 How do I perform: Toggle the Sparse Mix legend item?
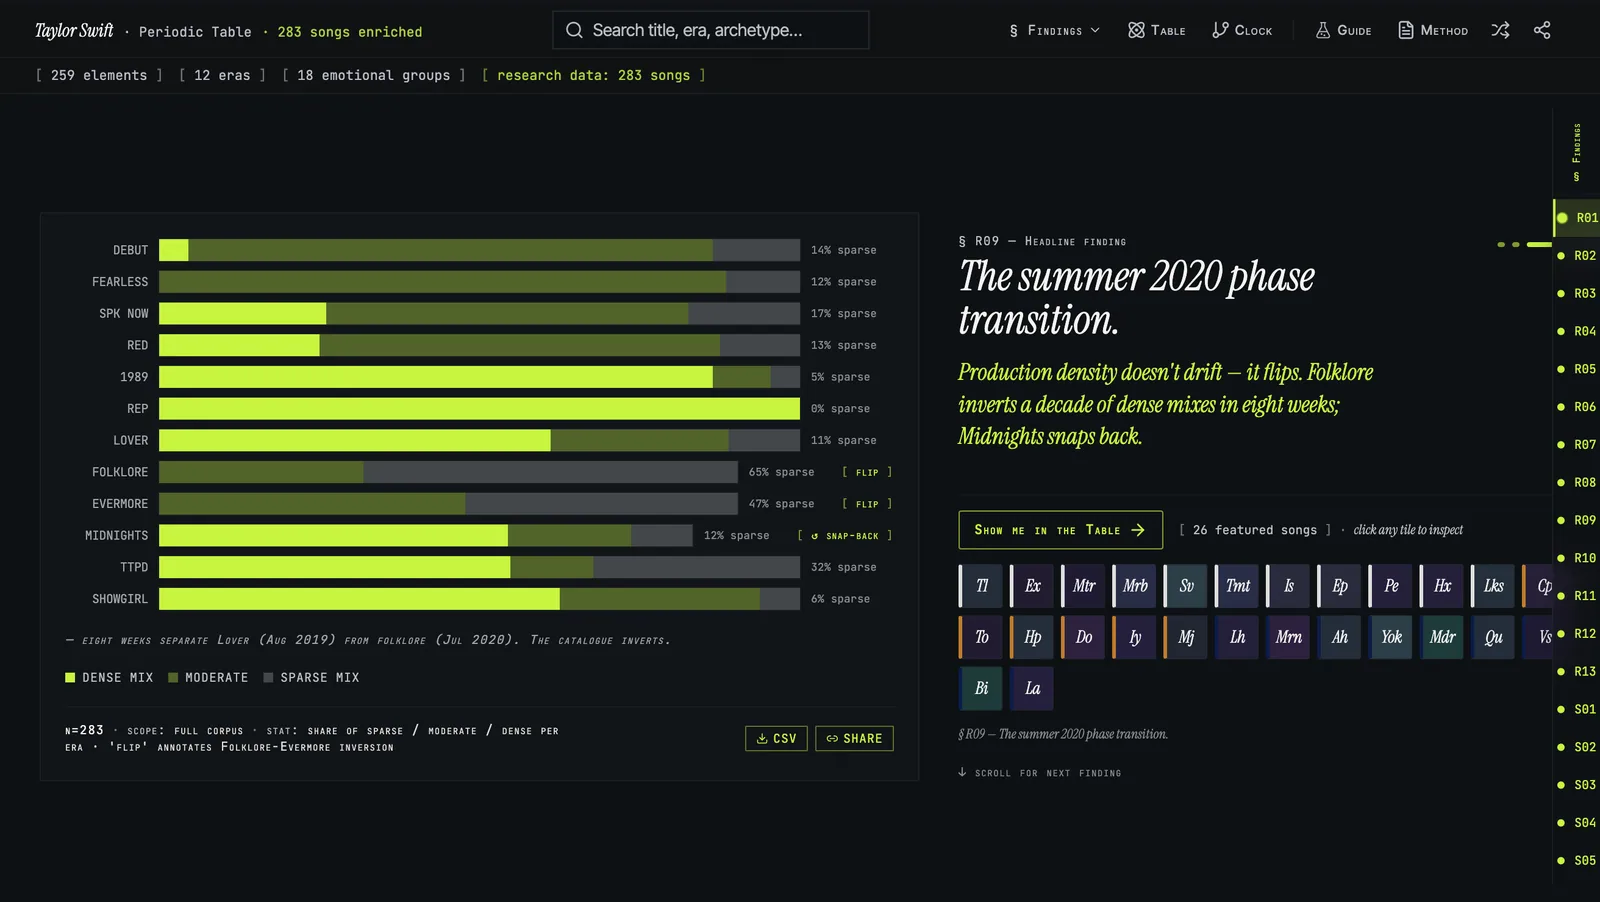click(x=311, y=677)
